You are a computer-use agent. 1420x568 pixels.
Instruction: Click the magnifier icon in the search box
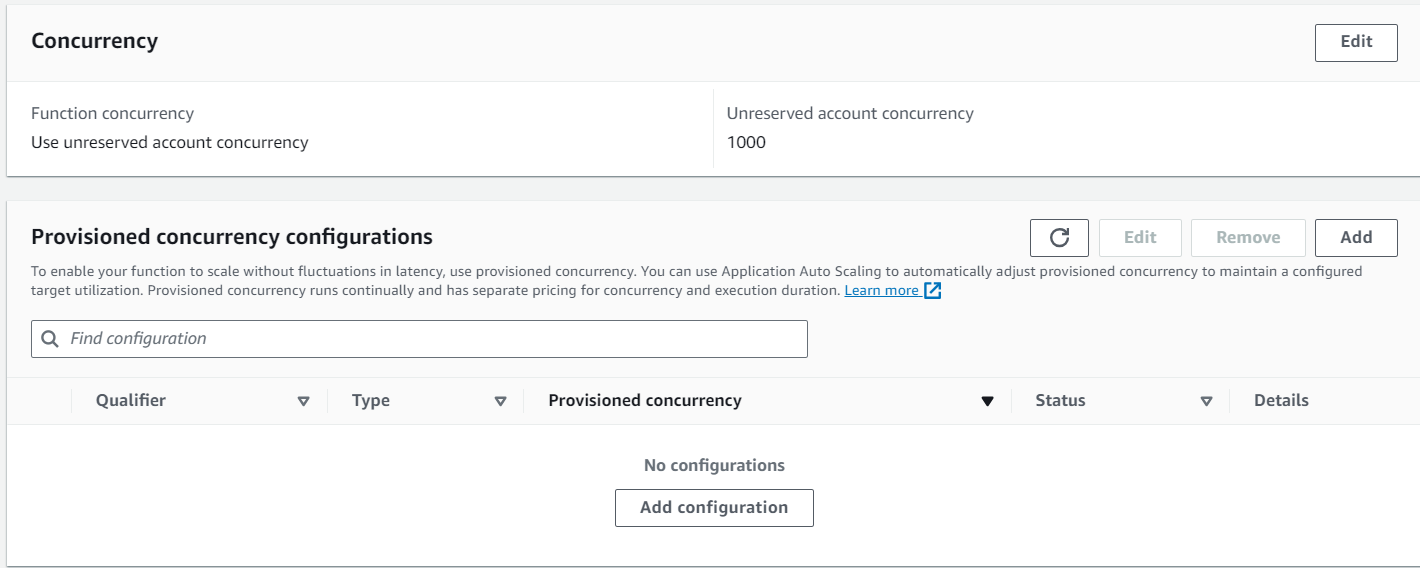pos(50,339)
